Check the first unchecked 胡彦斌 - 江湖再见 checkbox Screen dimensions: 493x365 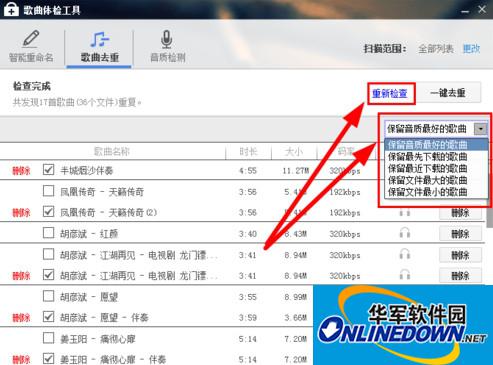pyautogui.click(x=49, y=254)
